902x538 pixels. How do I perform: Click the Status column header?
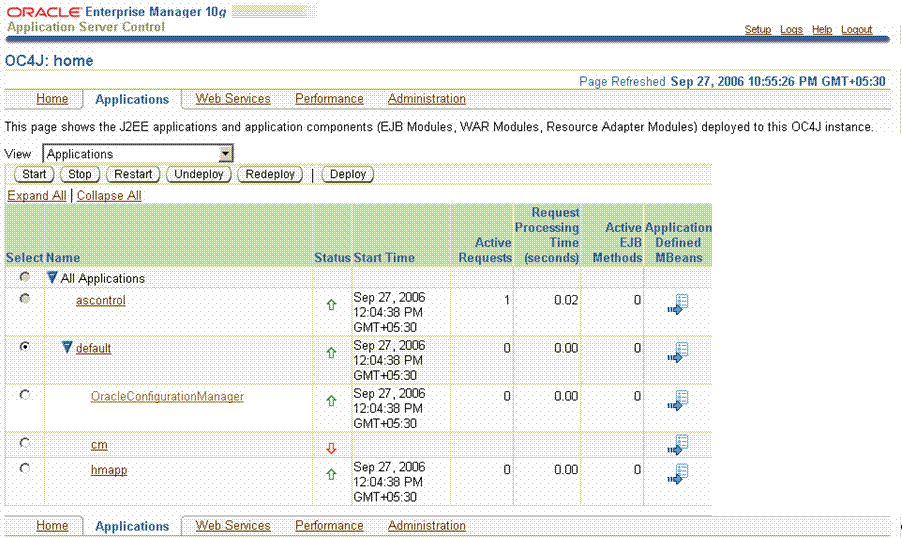[332, 258]
